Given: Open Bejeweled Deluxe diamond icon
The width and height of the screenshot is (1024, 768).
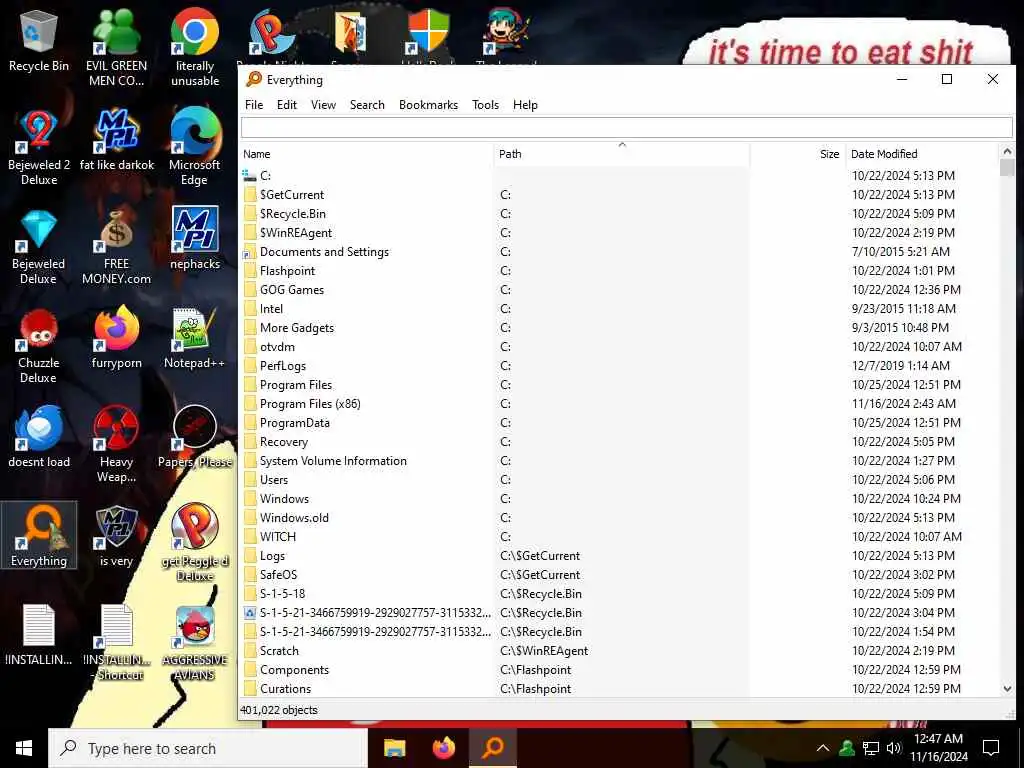Looking at the screenshot, I should 39,248.
